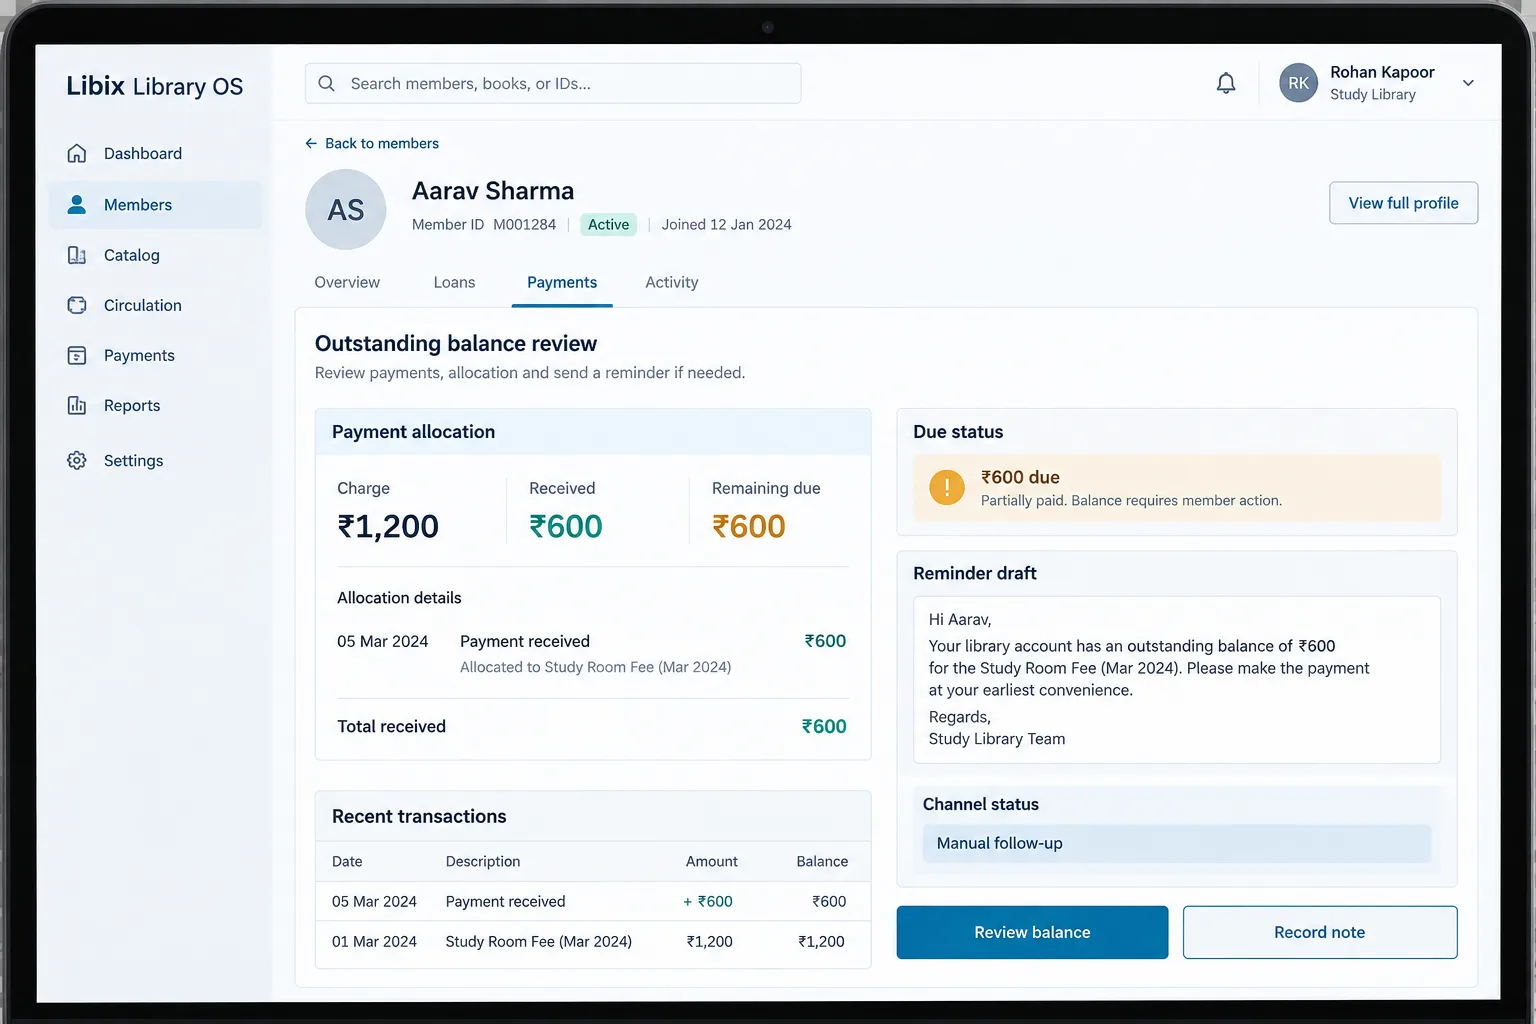Screen dimensions: 1536x1024
Task: Click the orange Remaining due ₹600 value
Action: [x=749, y=526]
